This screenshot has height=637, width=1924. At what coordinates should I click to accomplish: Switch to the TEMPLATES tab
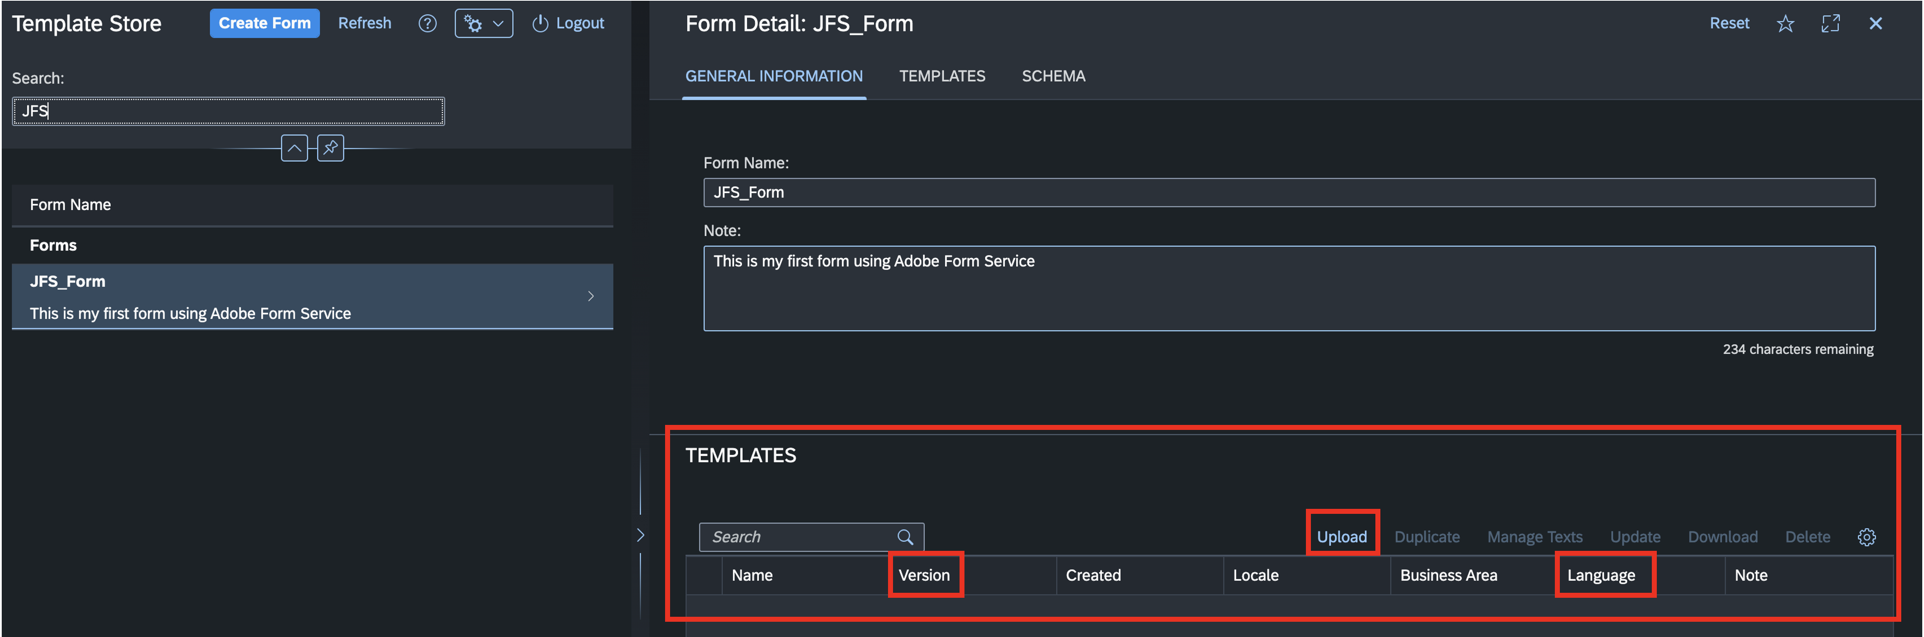[x=942, y=76]
